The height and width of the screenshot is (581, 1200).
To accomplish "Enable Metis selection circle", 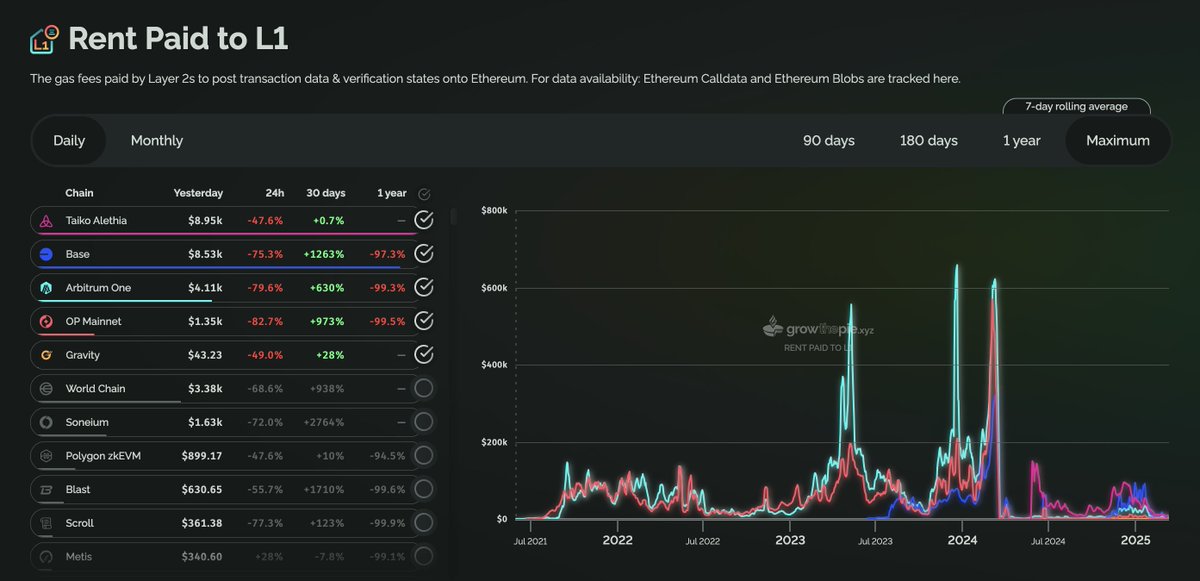I will tap(424, 556).
